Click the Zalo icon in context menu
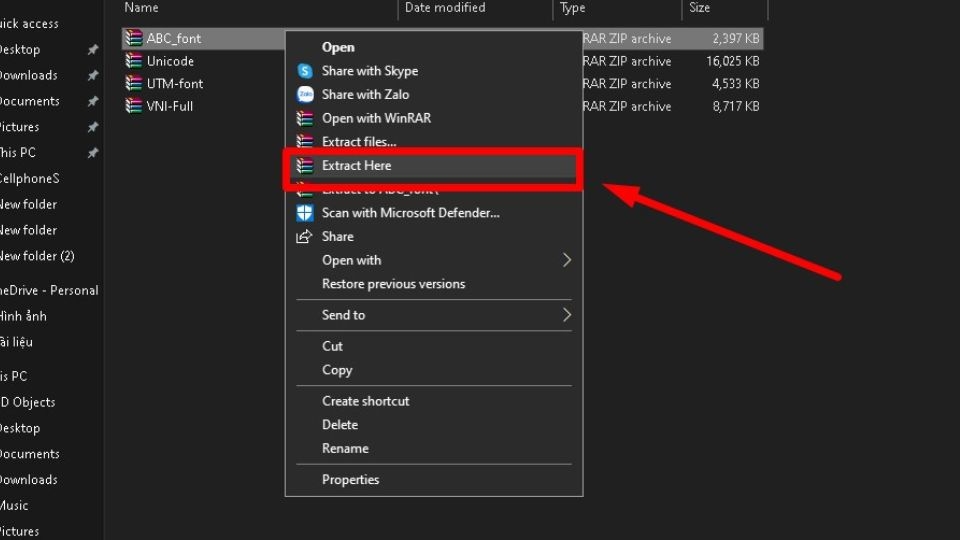 click(x=305, y=94)
